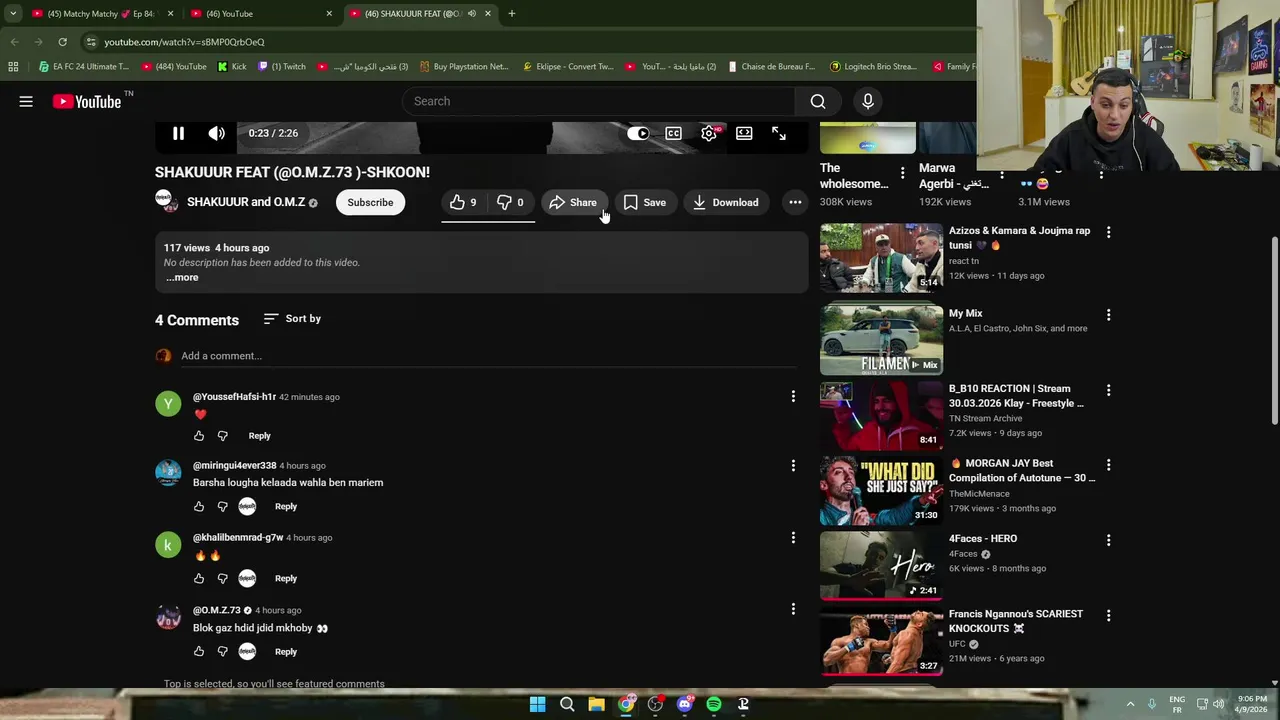This screenshot has width=1280, height=720.
Task: Click the address bar URL
Action: [184, 42]
